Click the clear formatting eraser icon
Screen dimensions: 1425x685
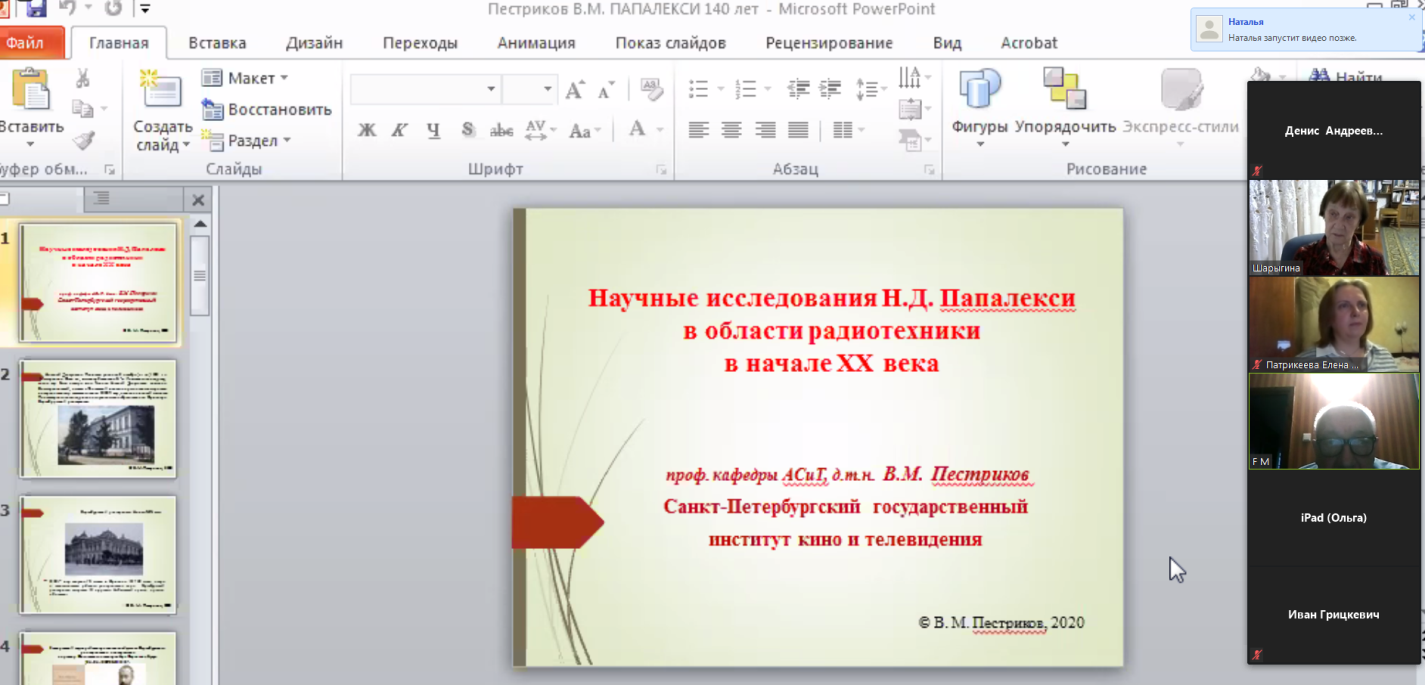651,89
